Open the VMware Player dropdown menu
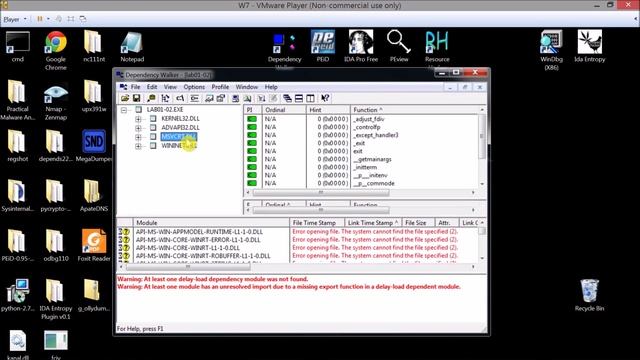The image size is (640, 360). (x=15, y=19)
